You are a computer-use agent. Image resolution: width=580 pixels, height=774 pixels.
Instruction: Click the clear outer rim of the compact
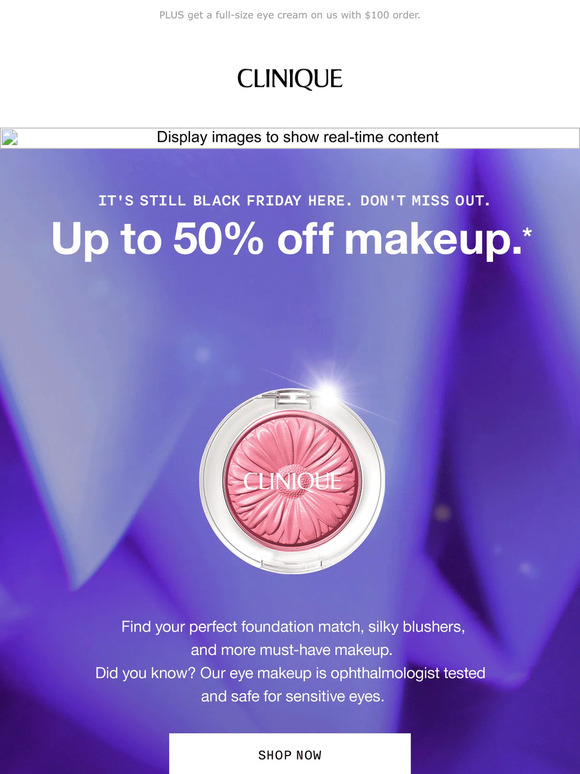click(211, 481)
